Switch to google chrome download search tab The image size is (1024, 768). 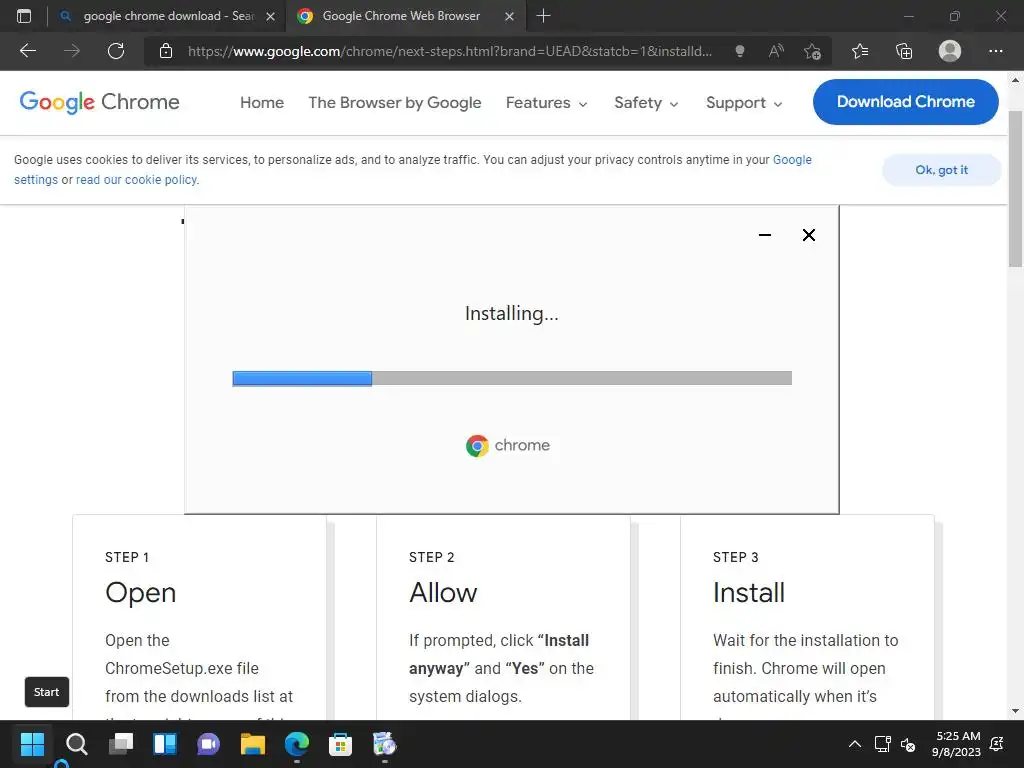point(167,16)
